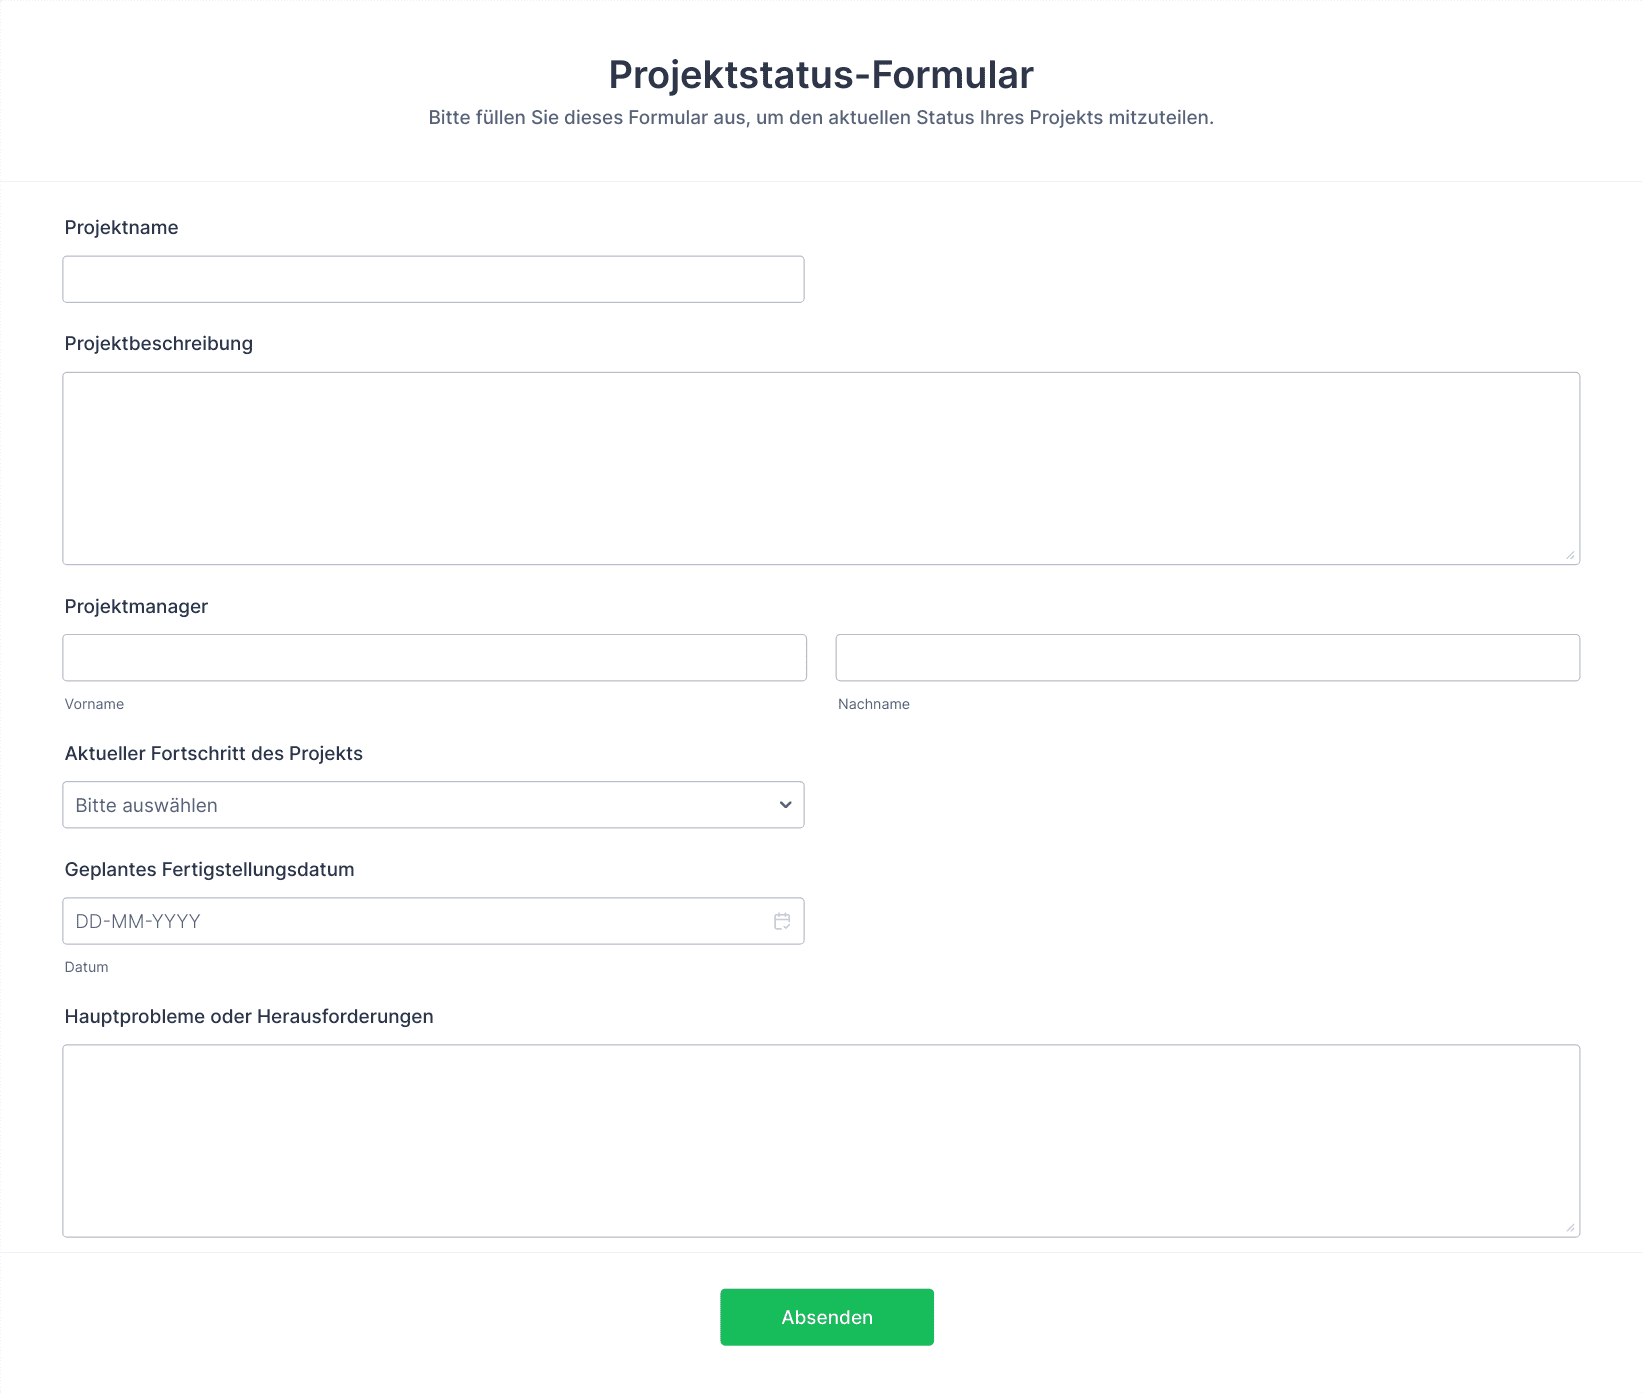The image size is (1642, 1393).
Task: Click into the Projektbeschreibung text area
Action: point(820,468)
